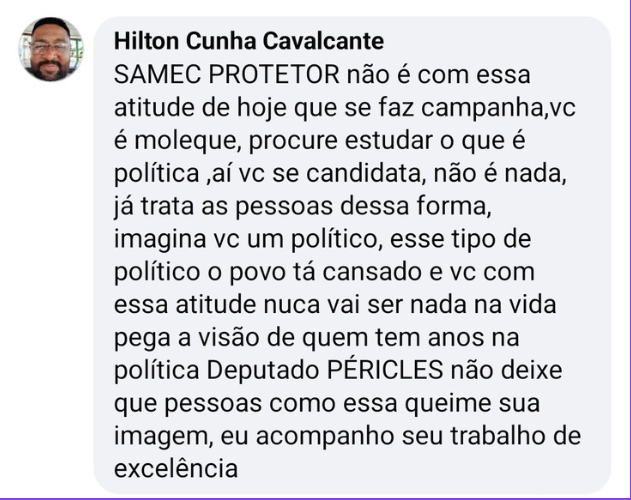Click the "SAMEC PROTETOR" mention in the comment
The image size is (631, 500).
(227, 74)
